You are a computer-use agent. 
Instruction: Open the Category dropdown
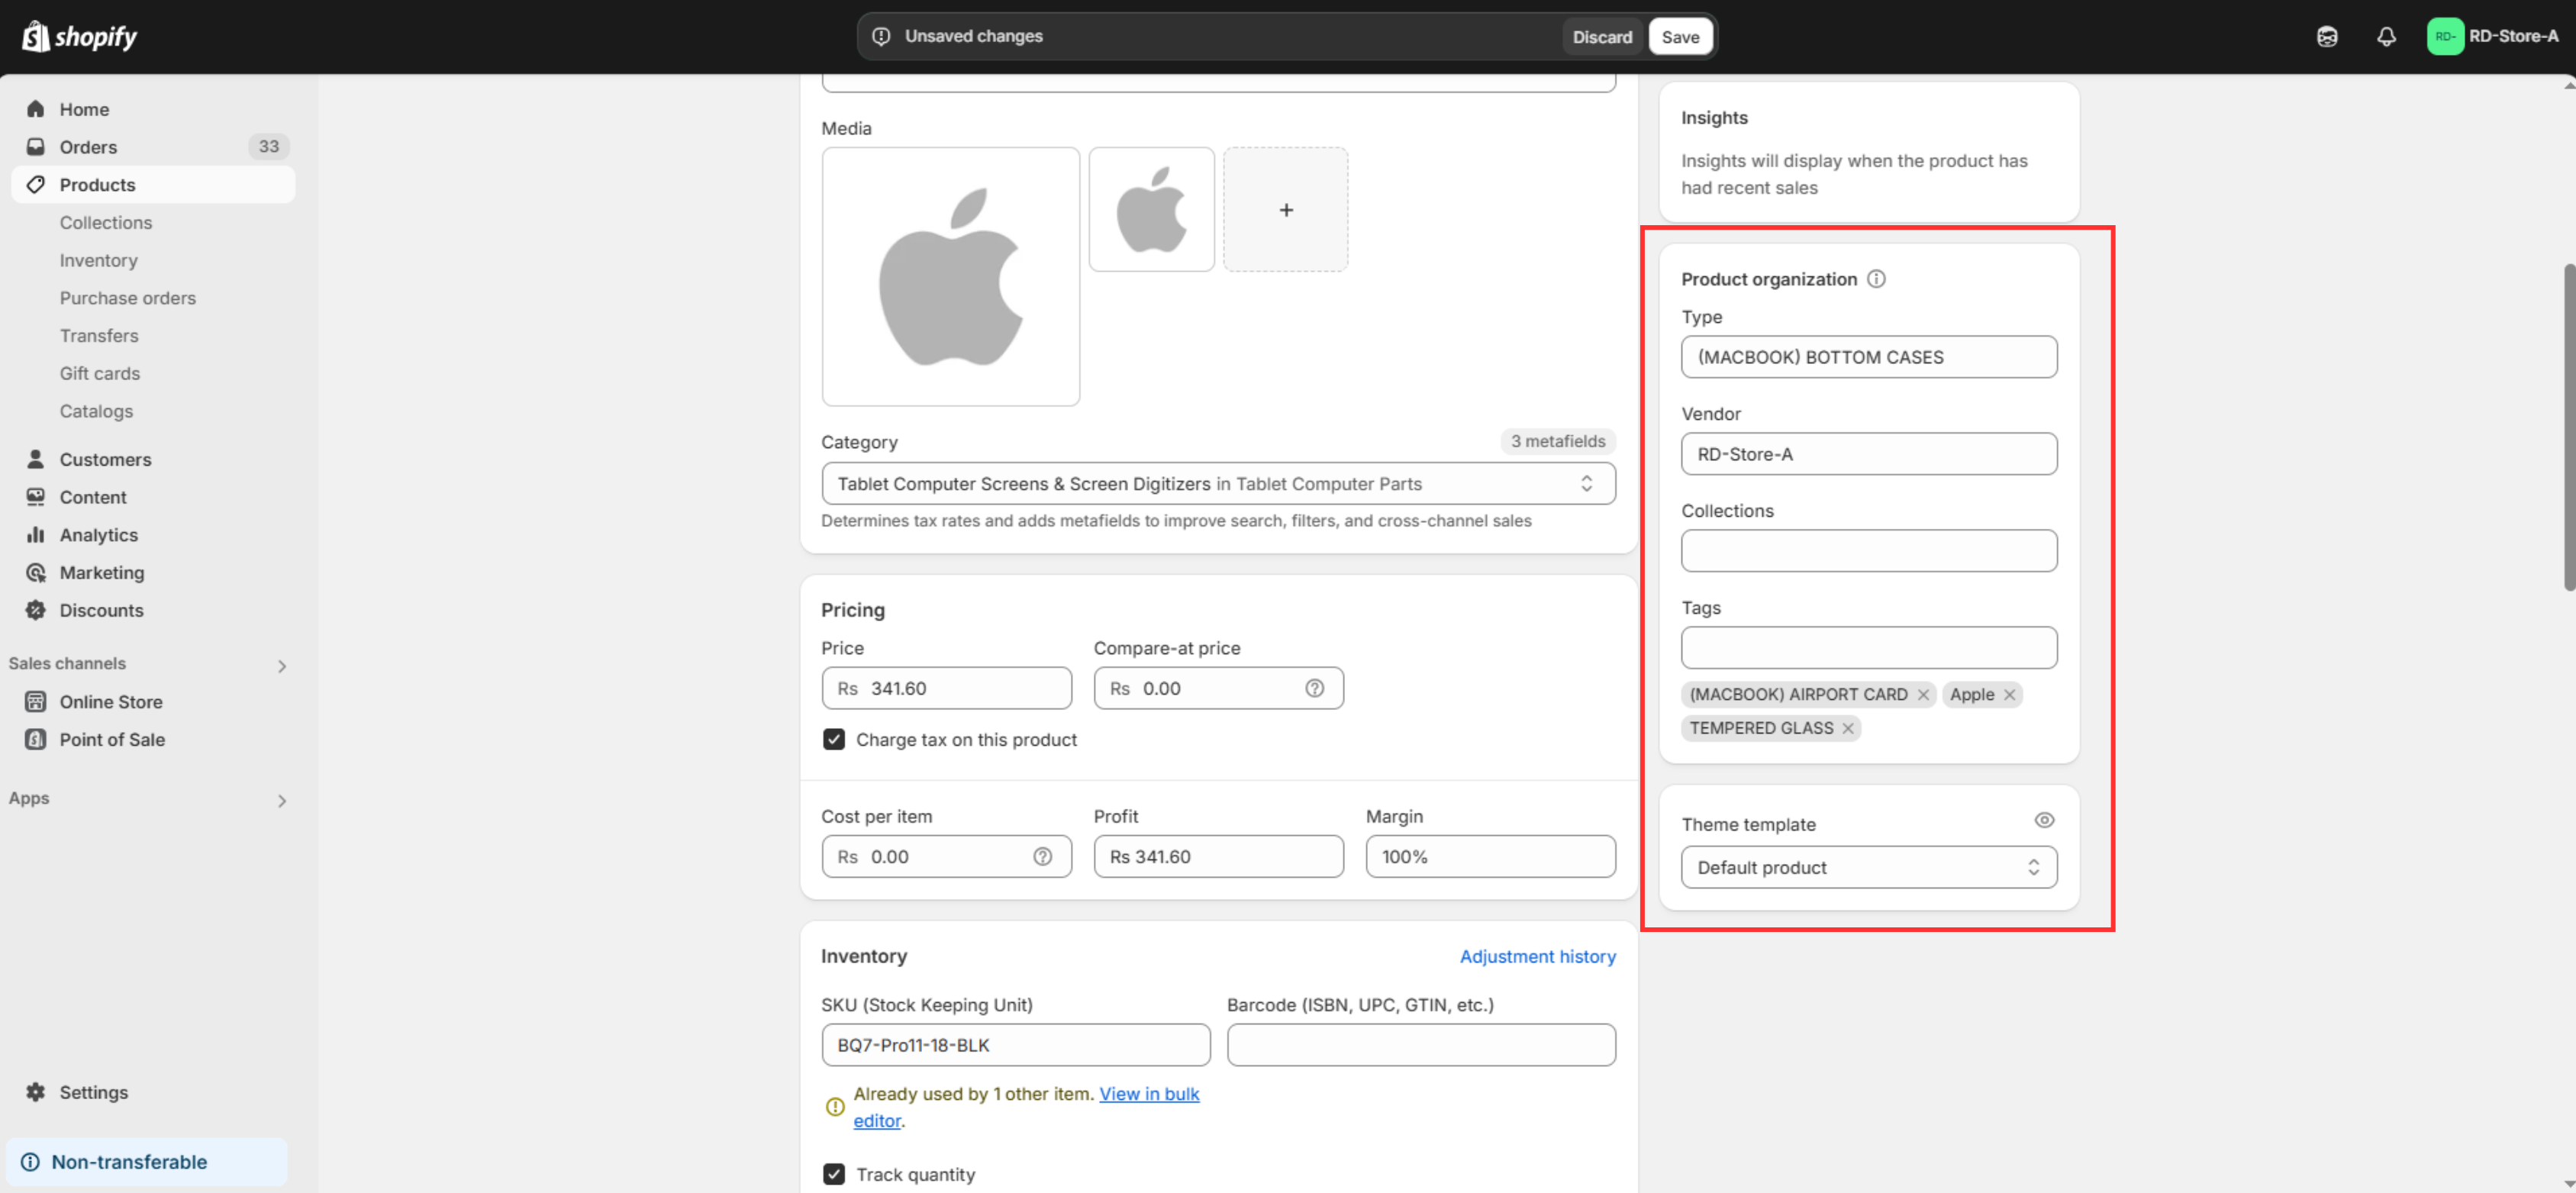(1218, 484)
